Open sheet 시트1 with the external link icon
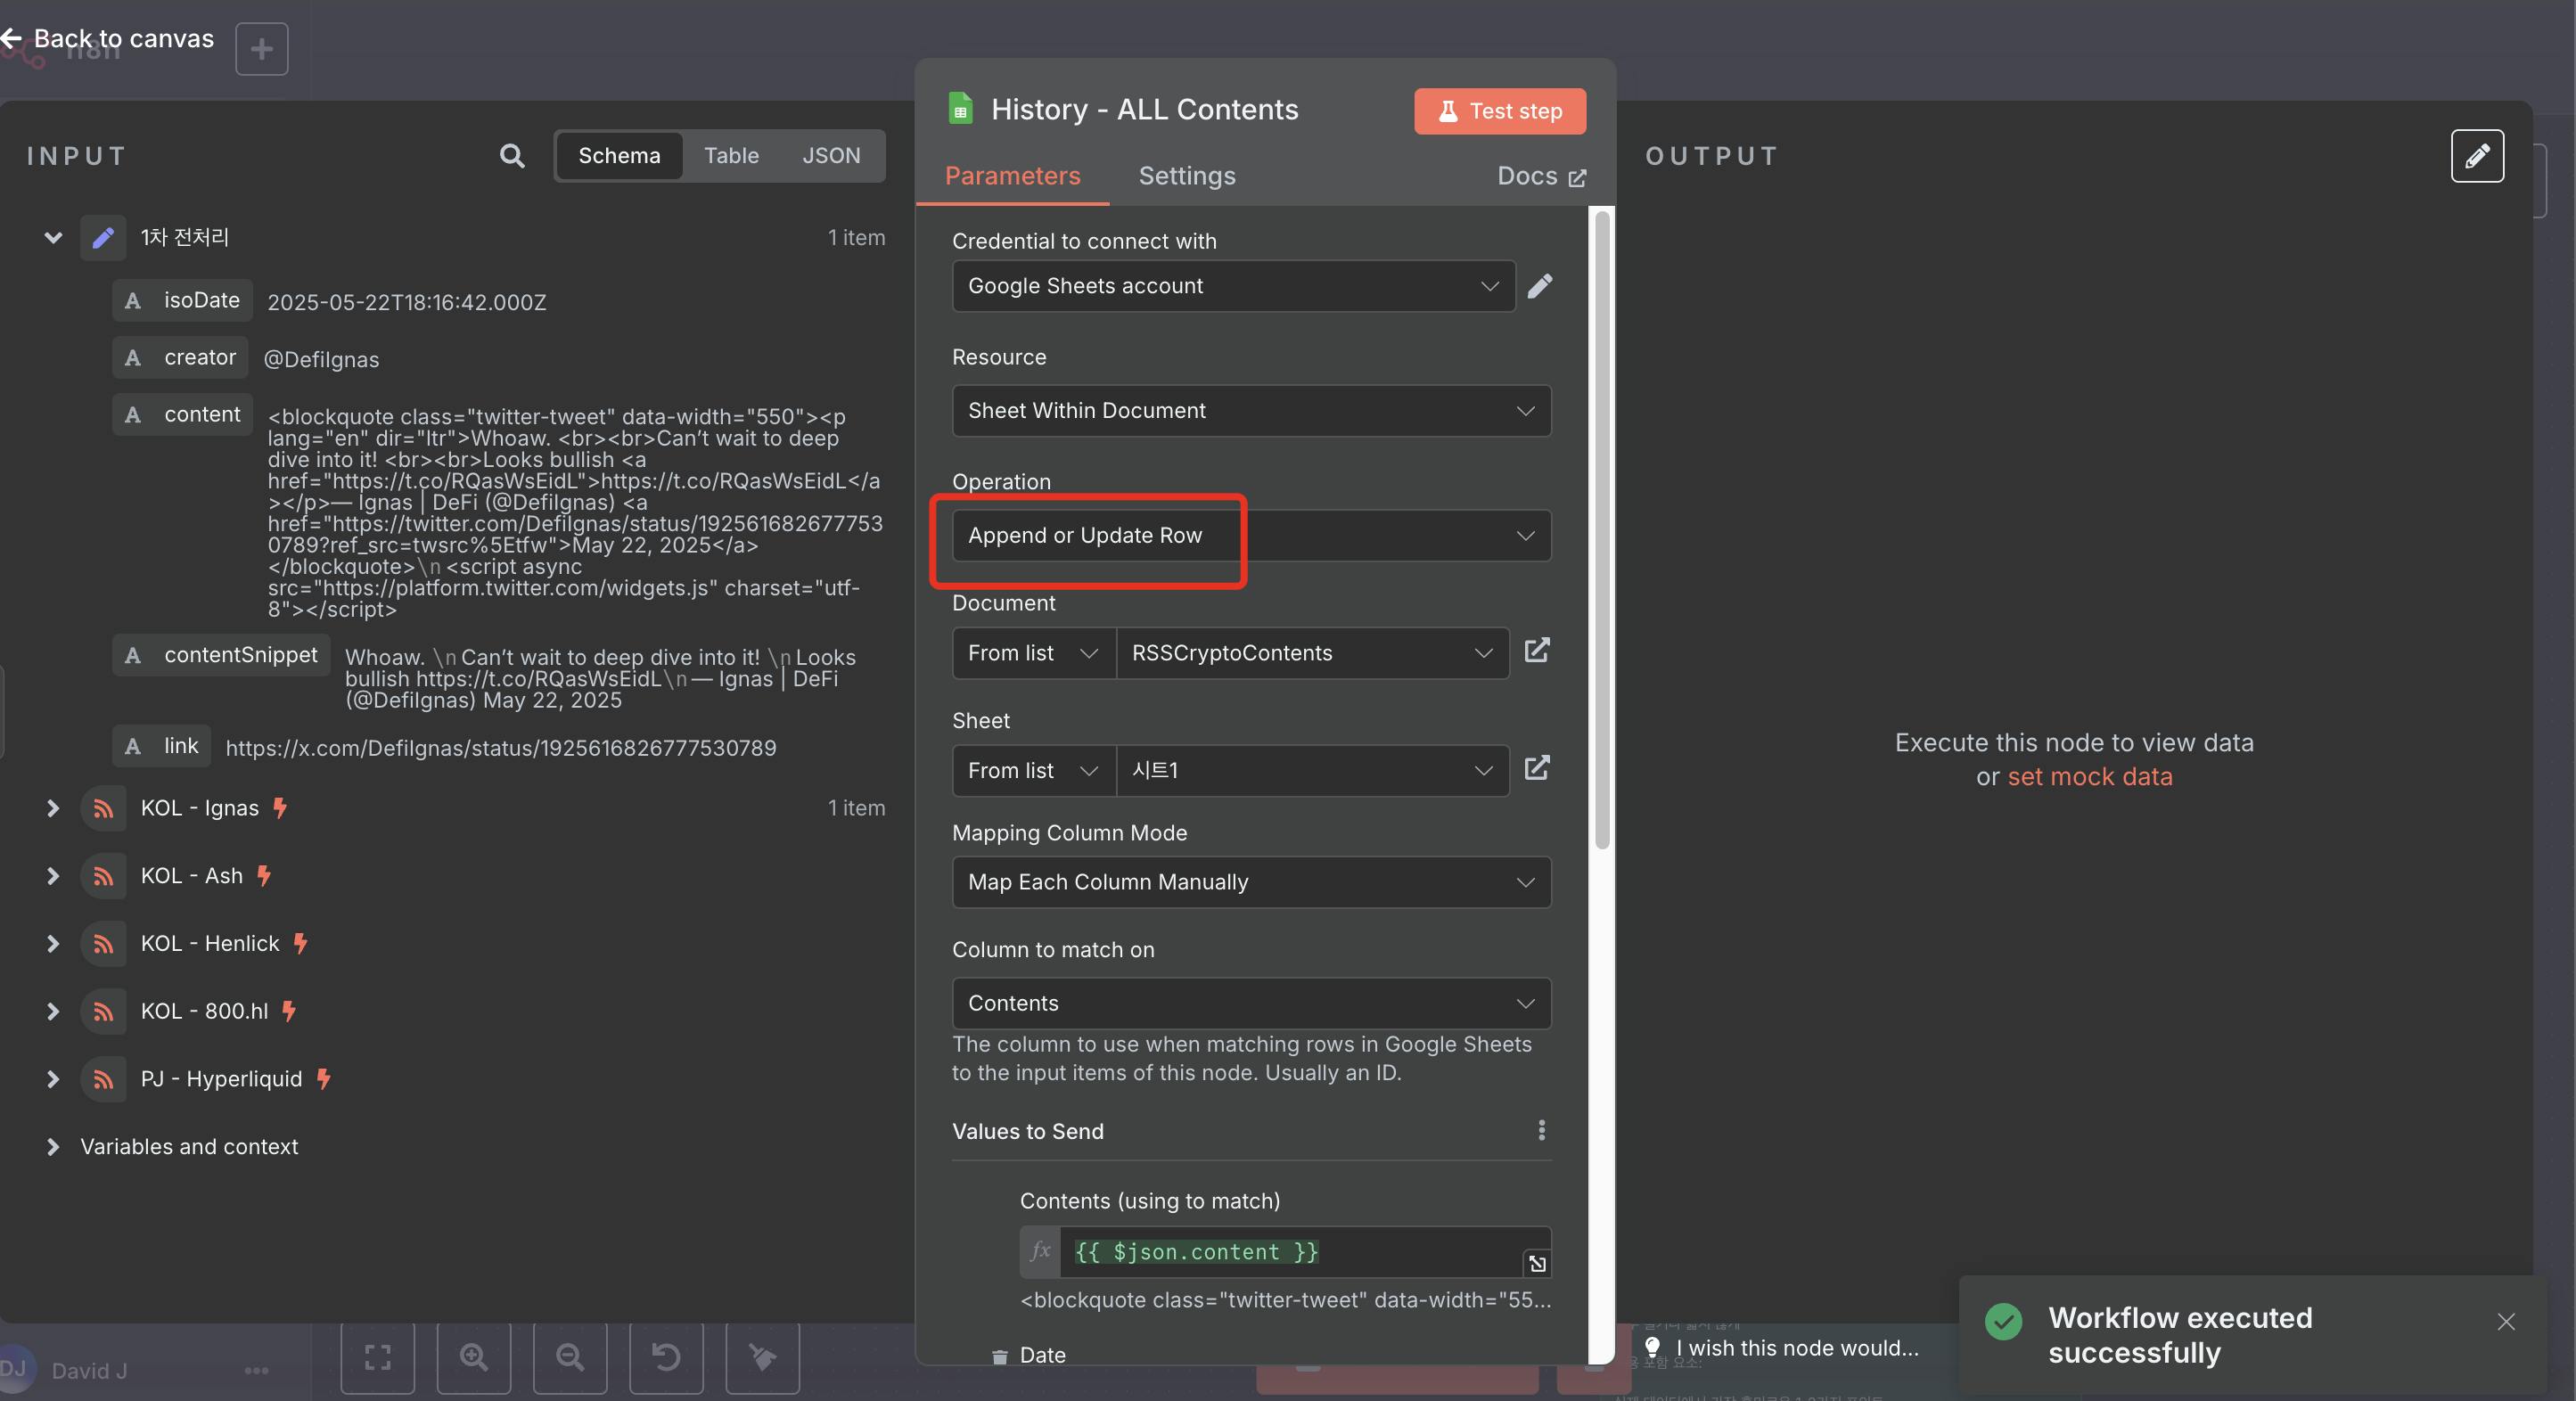This screenshot has height=1401, width=2576. pos(1536,768)
